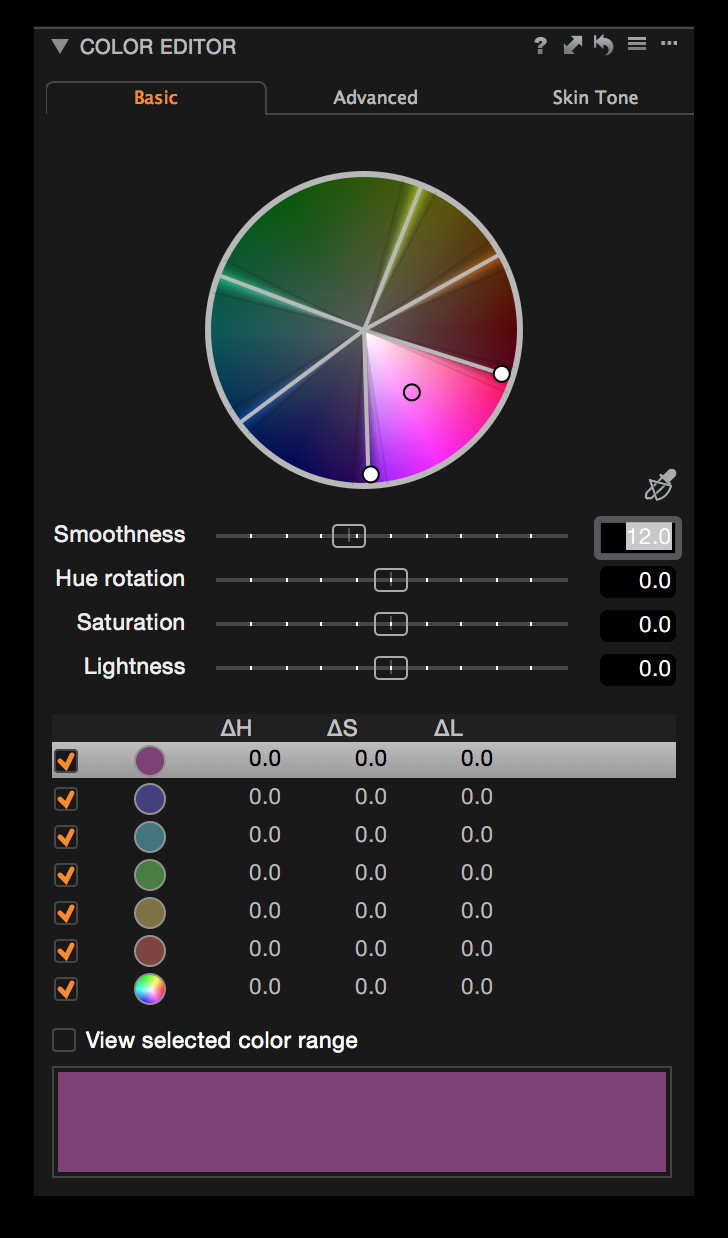
Task: Switch to the Skin Tone tab
Action: 595,97
